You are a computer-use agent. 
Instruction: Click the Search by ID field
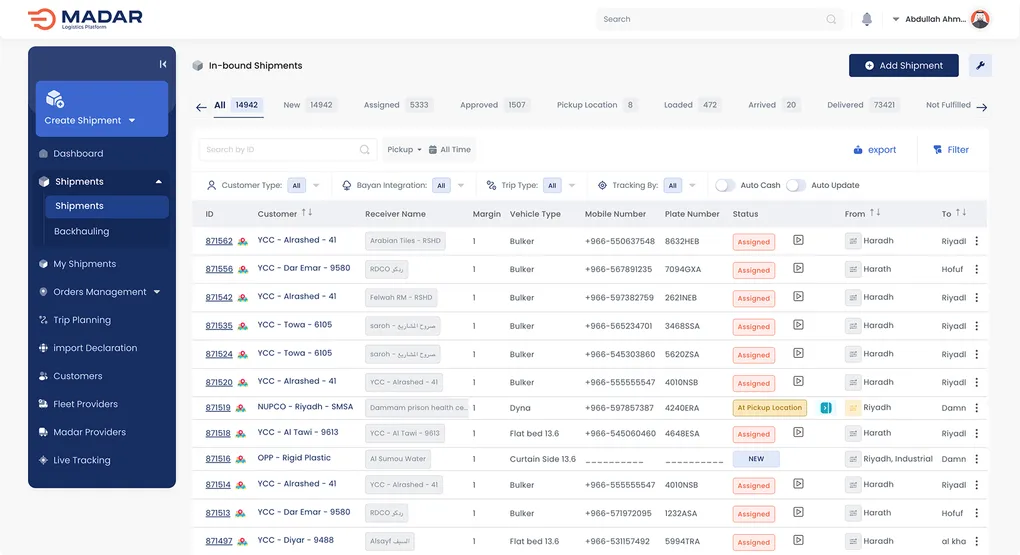[x=286, y=150]
